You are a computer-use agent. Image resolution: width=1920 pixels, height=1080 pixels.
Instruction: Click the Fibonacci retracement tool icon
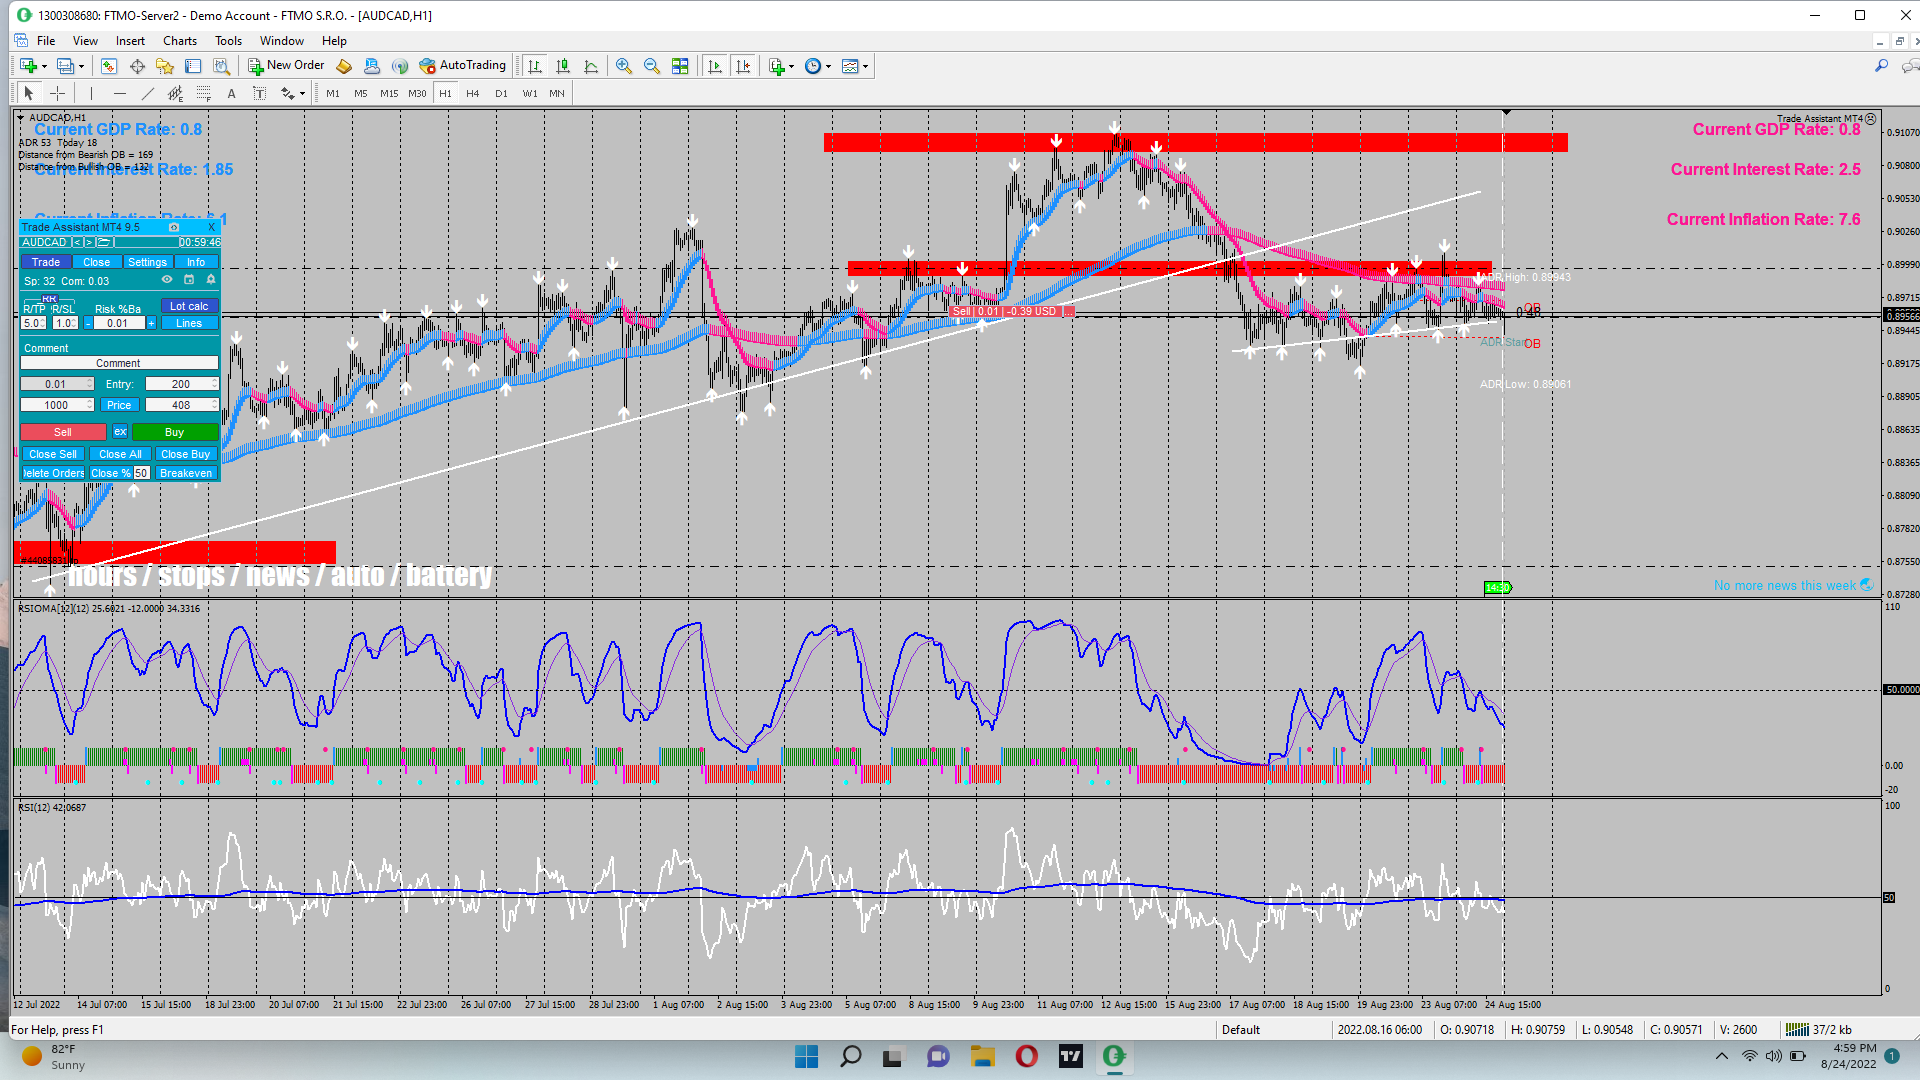(203, 93)
